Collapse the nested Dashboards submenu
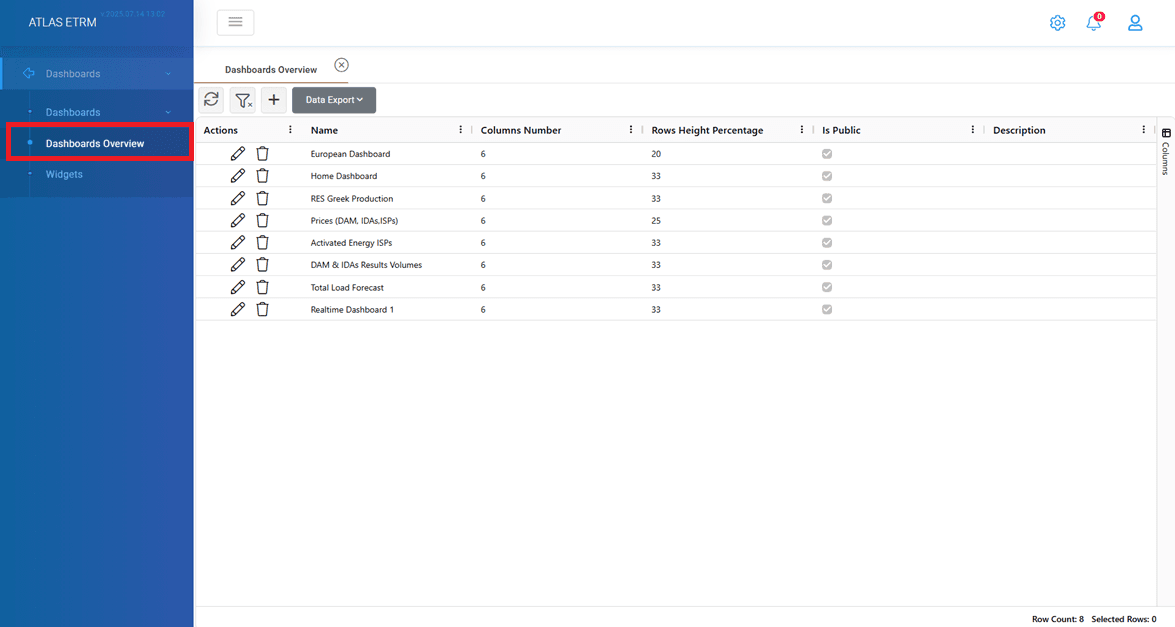This screenshot has width=1175, height=627. [97, 112]
